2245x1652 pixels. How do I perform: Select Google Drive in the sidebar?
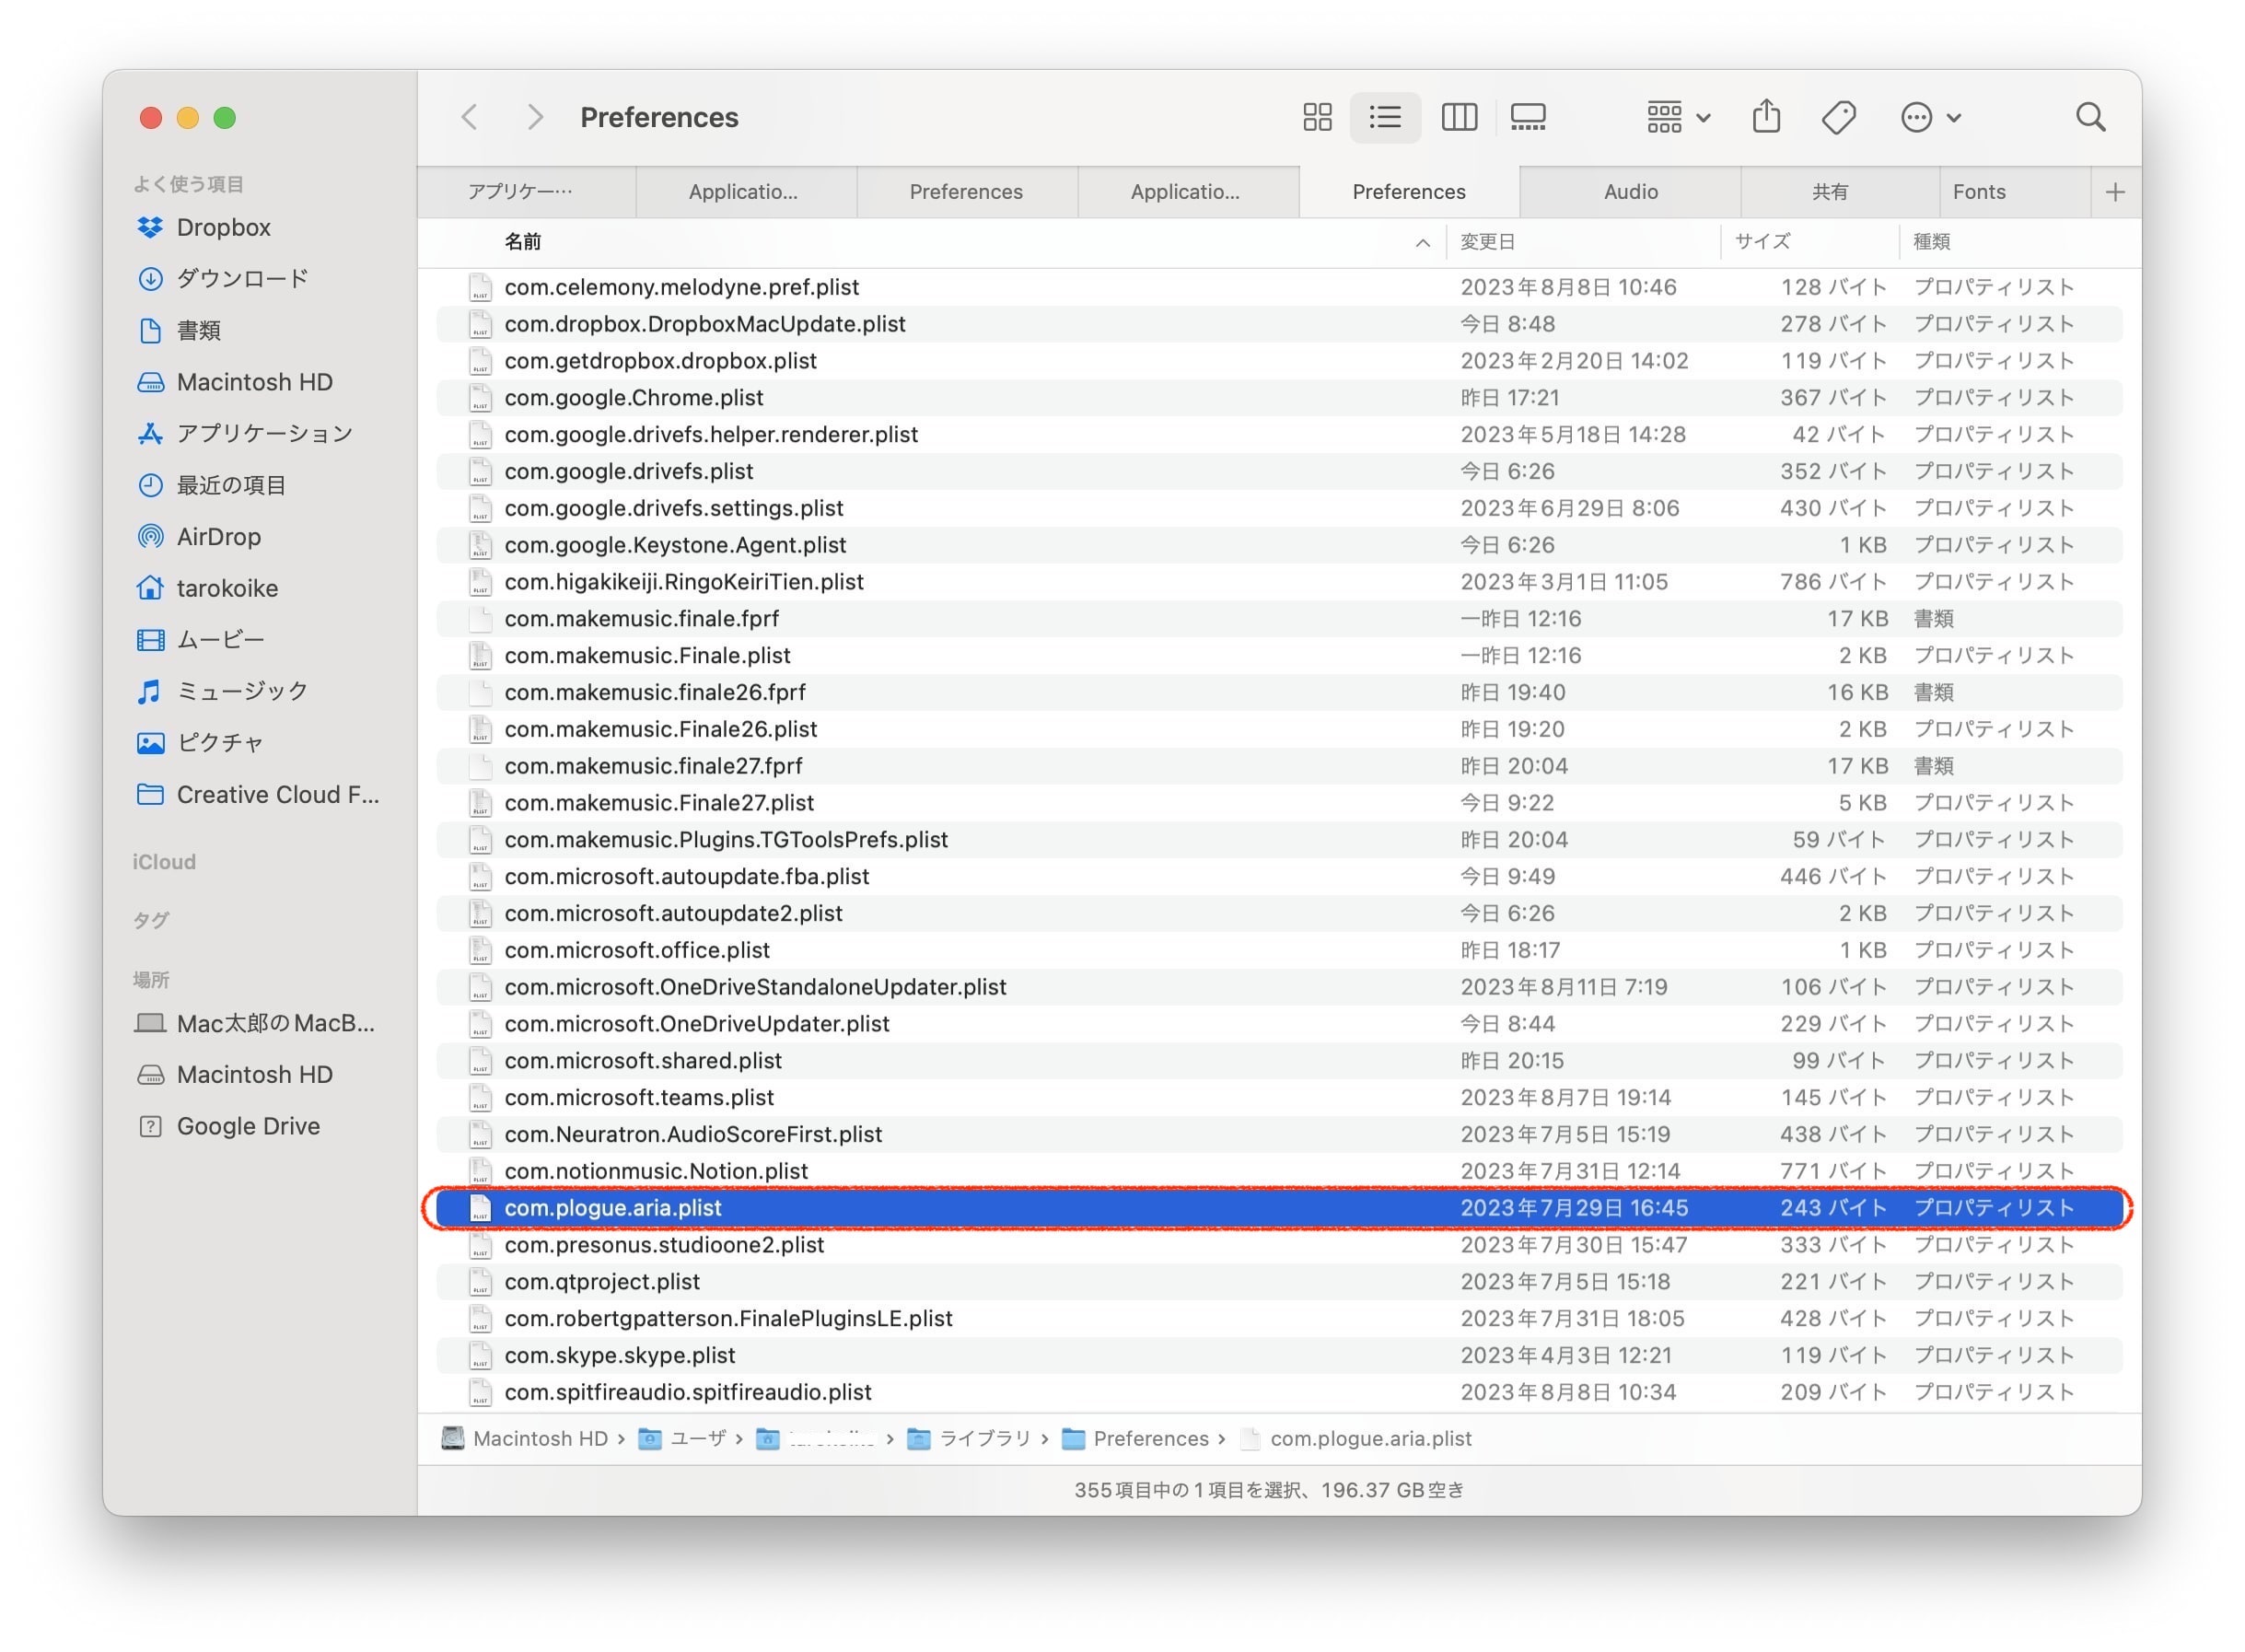[x=229, y=1126]
